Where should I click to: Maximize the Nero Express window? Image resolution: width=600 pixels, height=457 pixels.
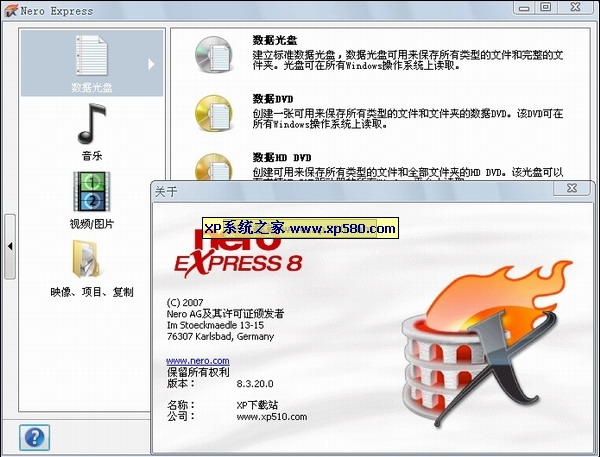546,7
